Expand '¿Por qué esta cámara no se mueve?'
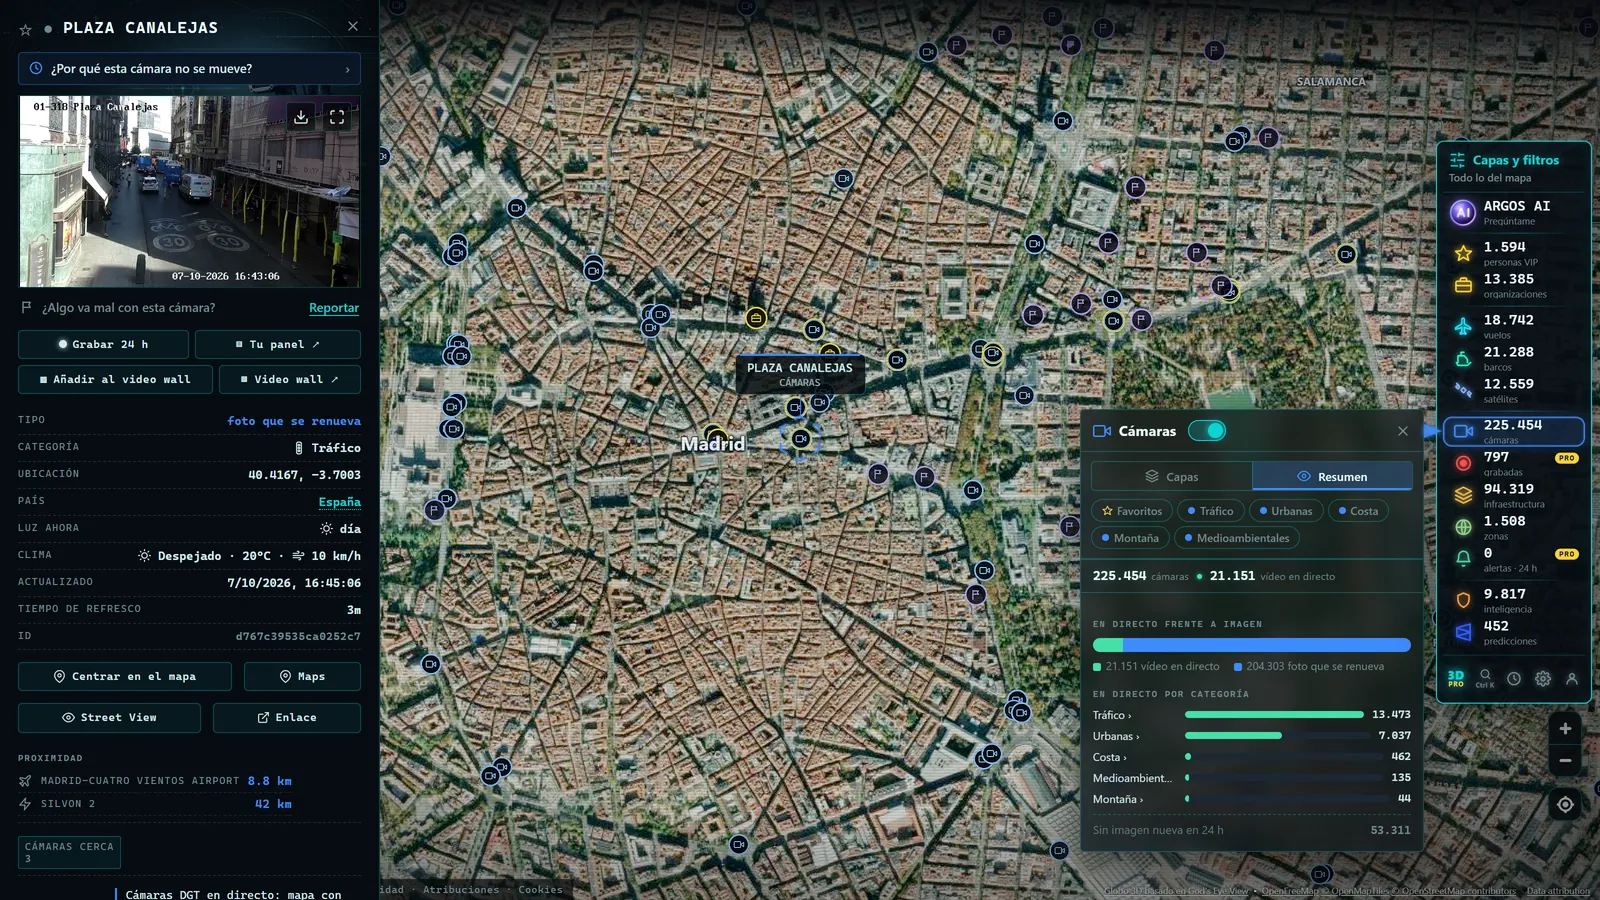 click(189, 69)
